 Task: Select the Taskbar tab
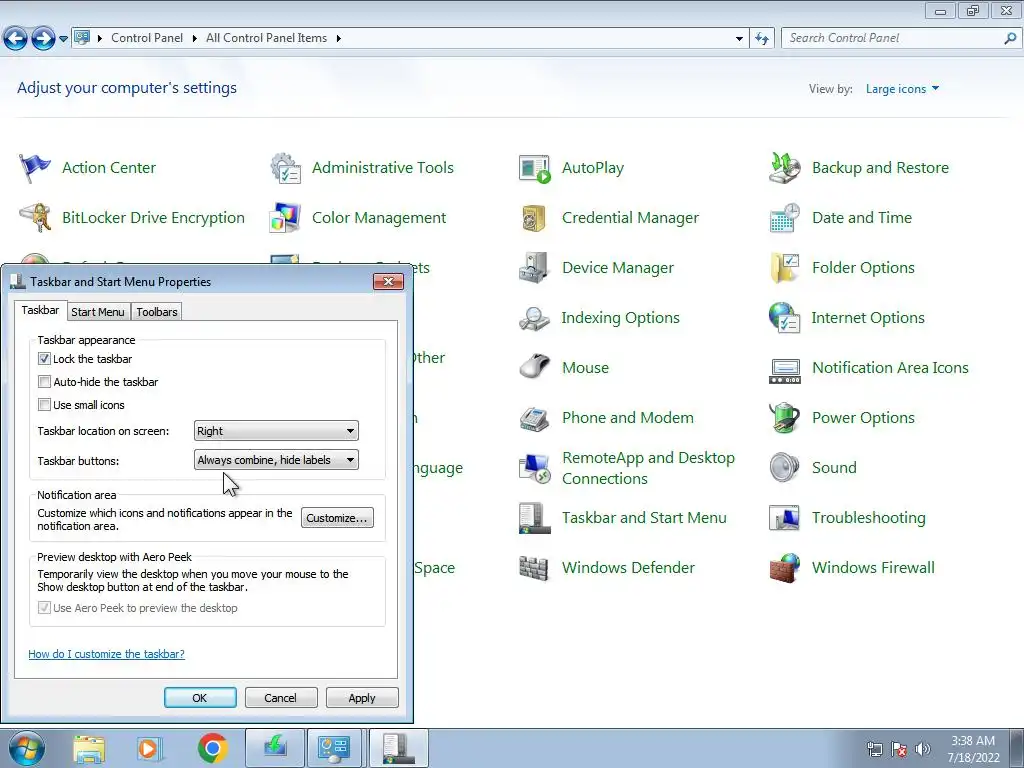click(x=40, y=310)
